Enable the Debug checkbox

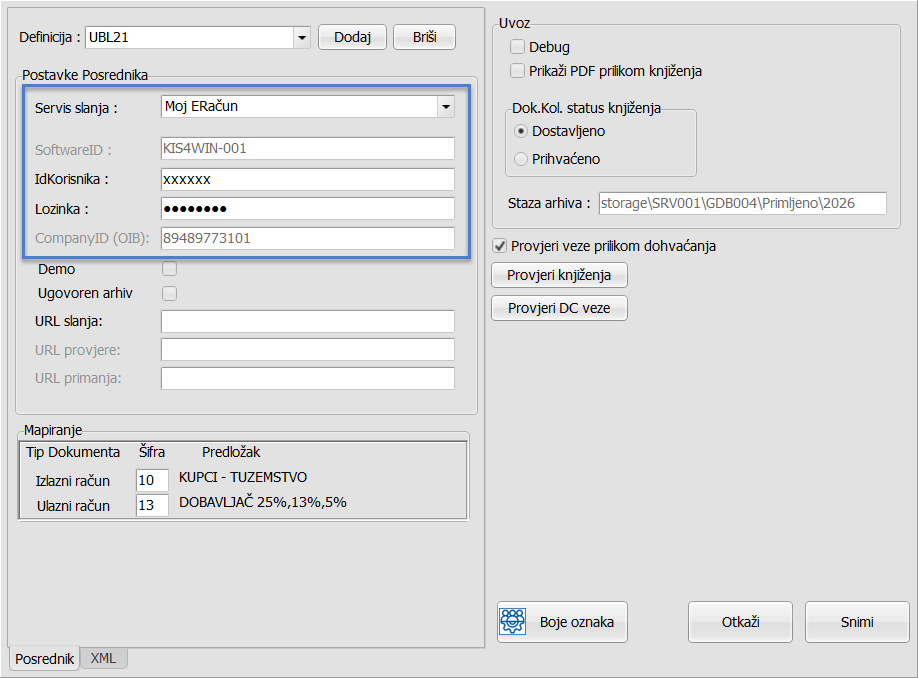pyautogui.click(x=517, y=47)
